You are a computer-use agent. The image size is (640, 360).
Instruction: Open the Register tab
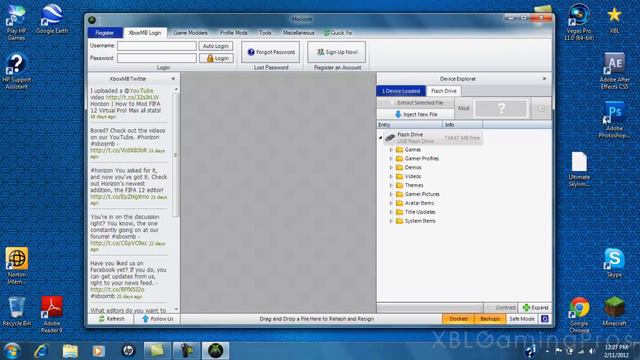[x=105, y=33]
